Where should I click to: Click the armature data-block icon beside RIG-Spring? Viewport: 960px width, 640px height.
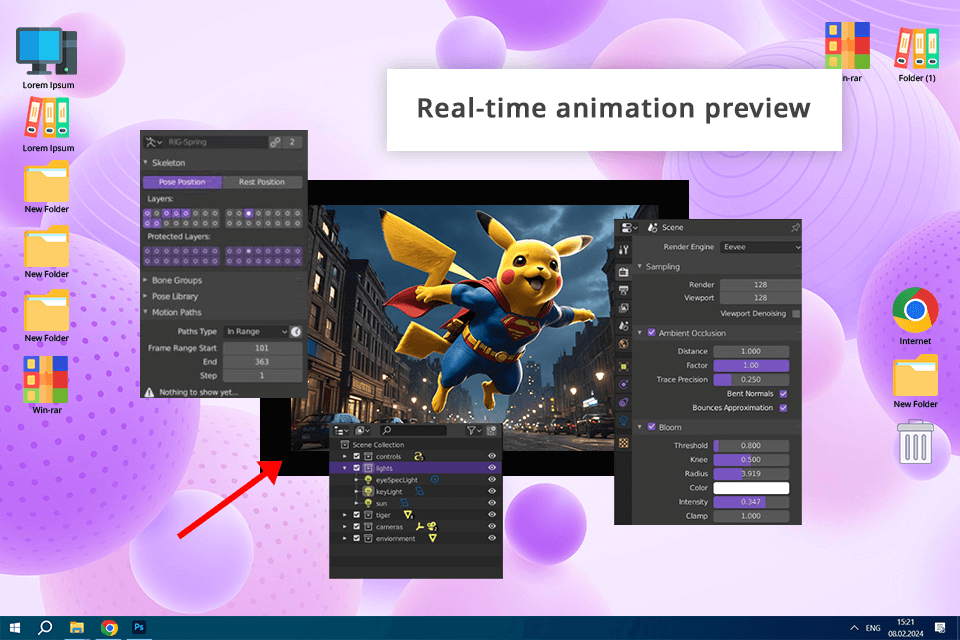pyautogui.click(x=153, y=142)
